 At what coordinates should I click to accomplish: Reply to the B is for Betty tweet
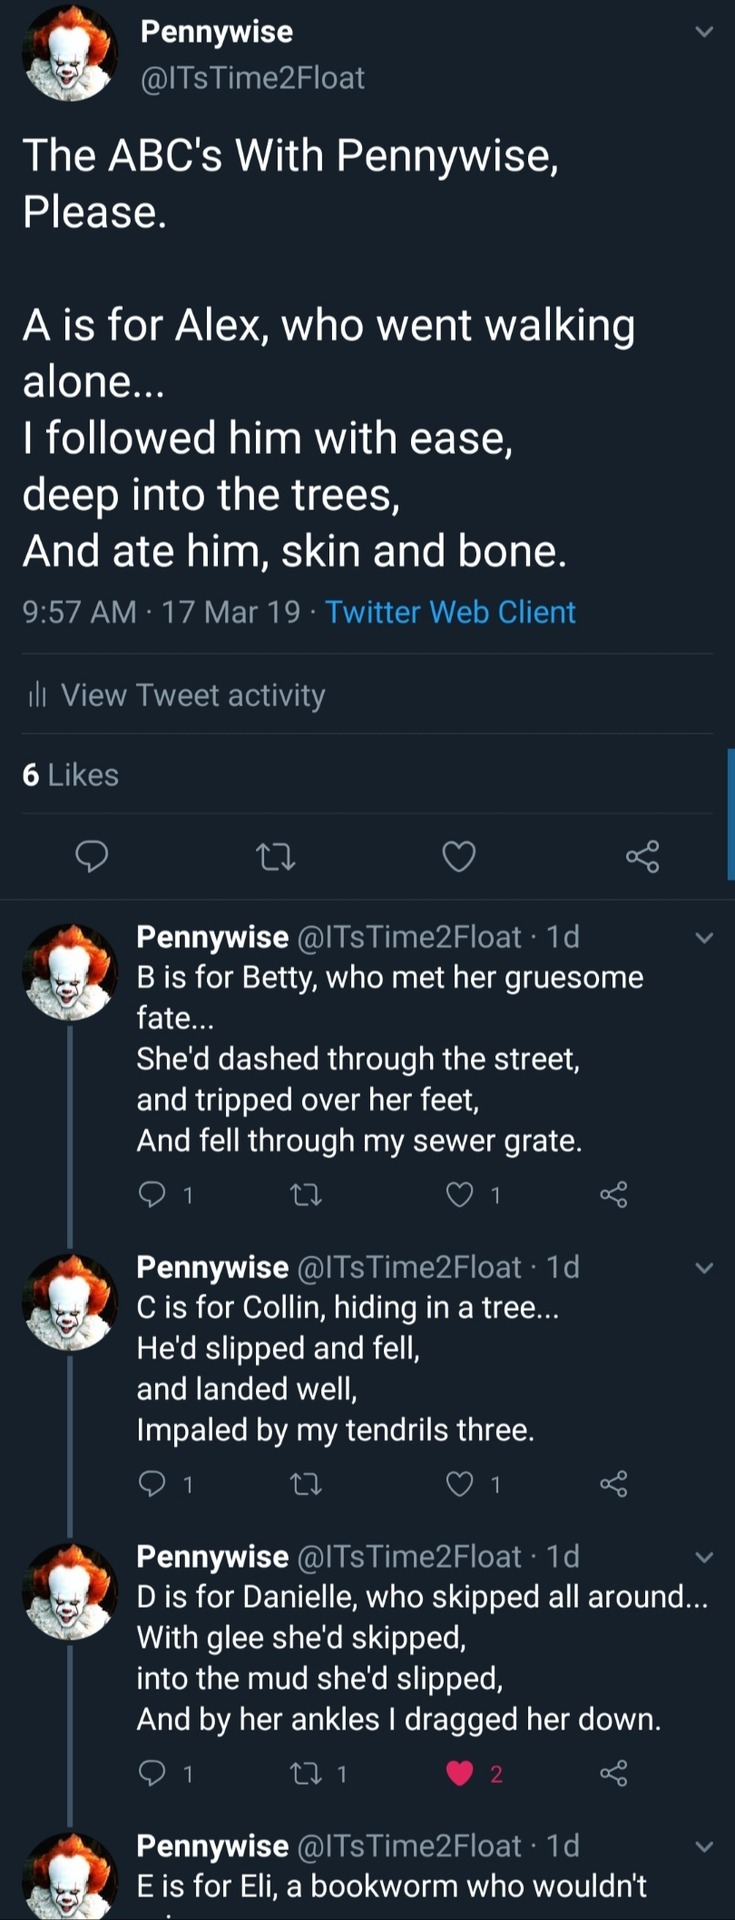tap(151, 1194)
